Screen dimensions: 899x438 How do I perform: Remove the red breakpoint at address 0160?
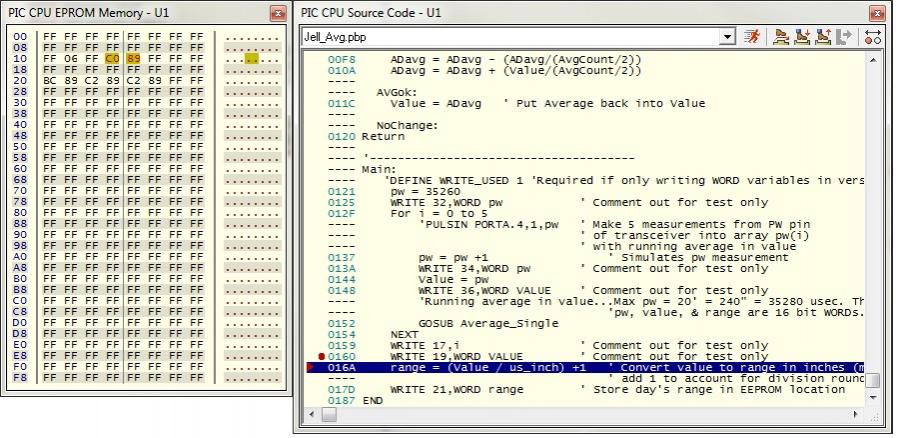[321, 356]
